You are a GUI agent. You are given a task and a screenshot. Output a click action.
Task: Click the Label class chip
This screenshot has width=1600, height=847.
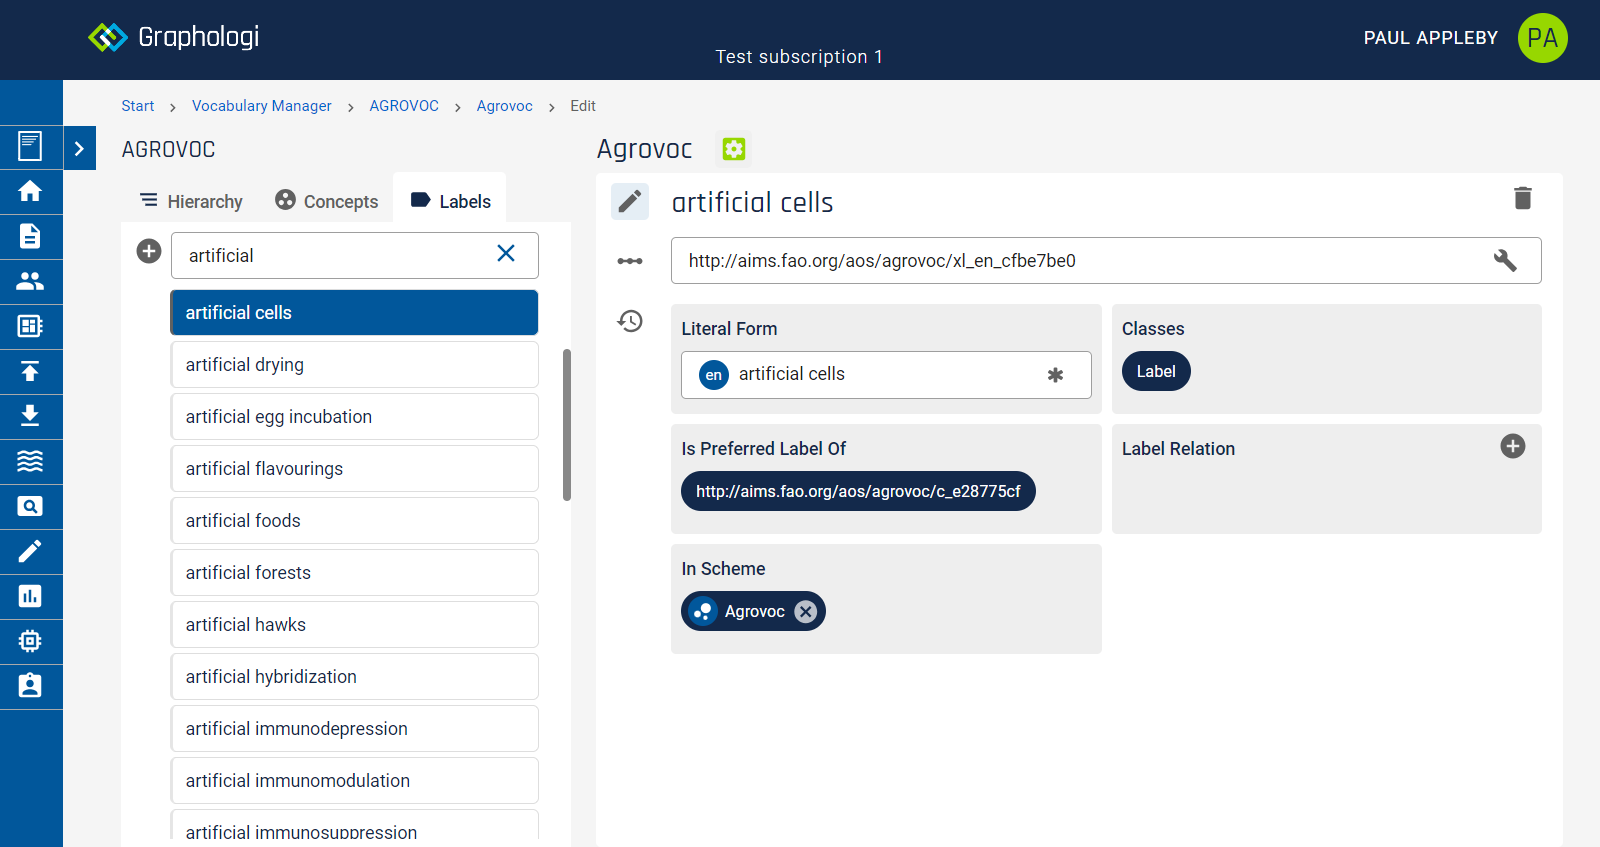click(x=1156, y=371)
